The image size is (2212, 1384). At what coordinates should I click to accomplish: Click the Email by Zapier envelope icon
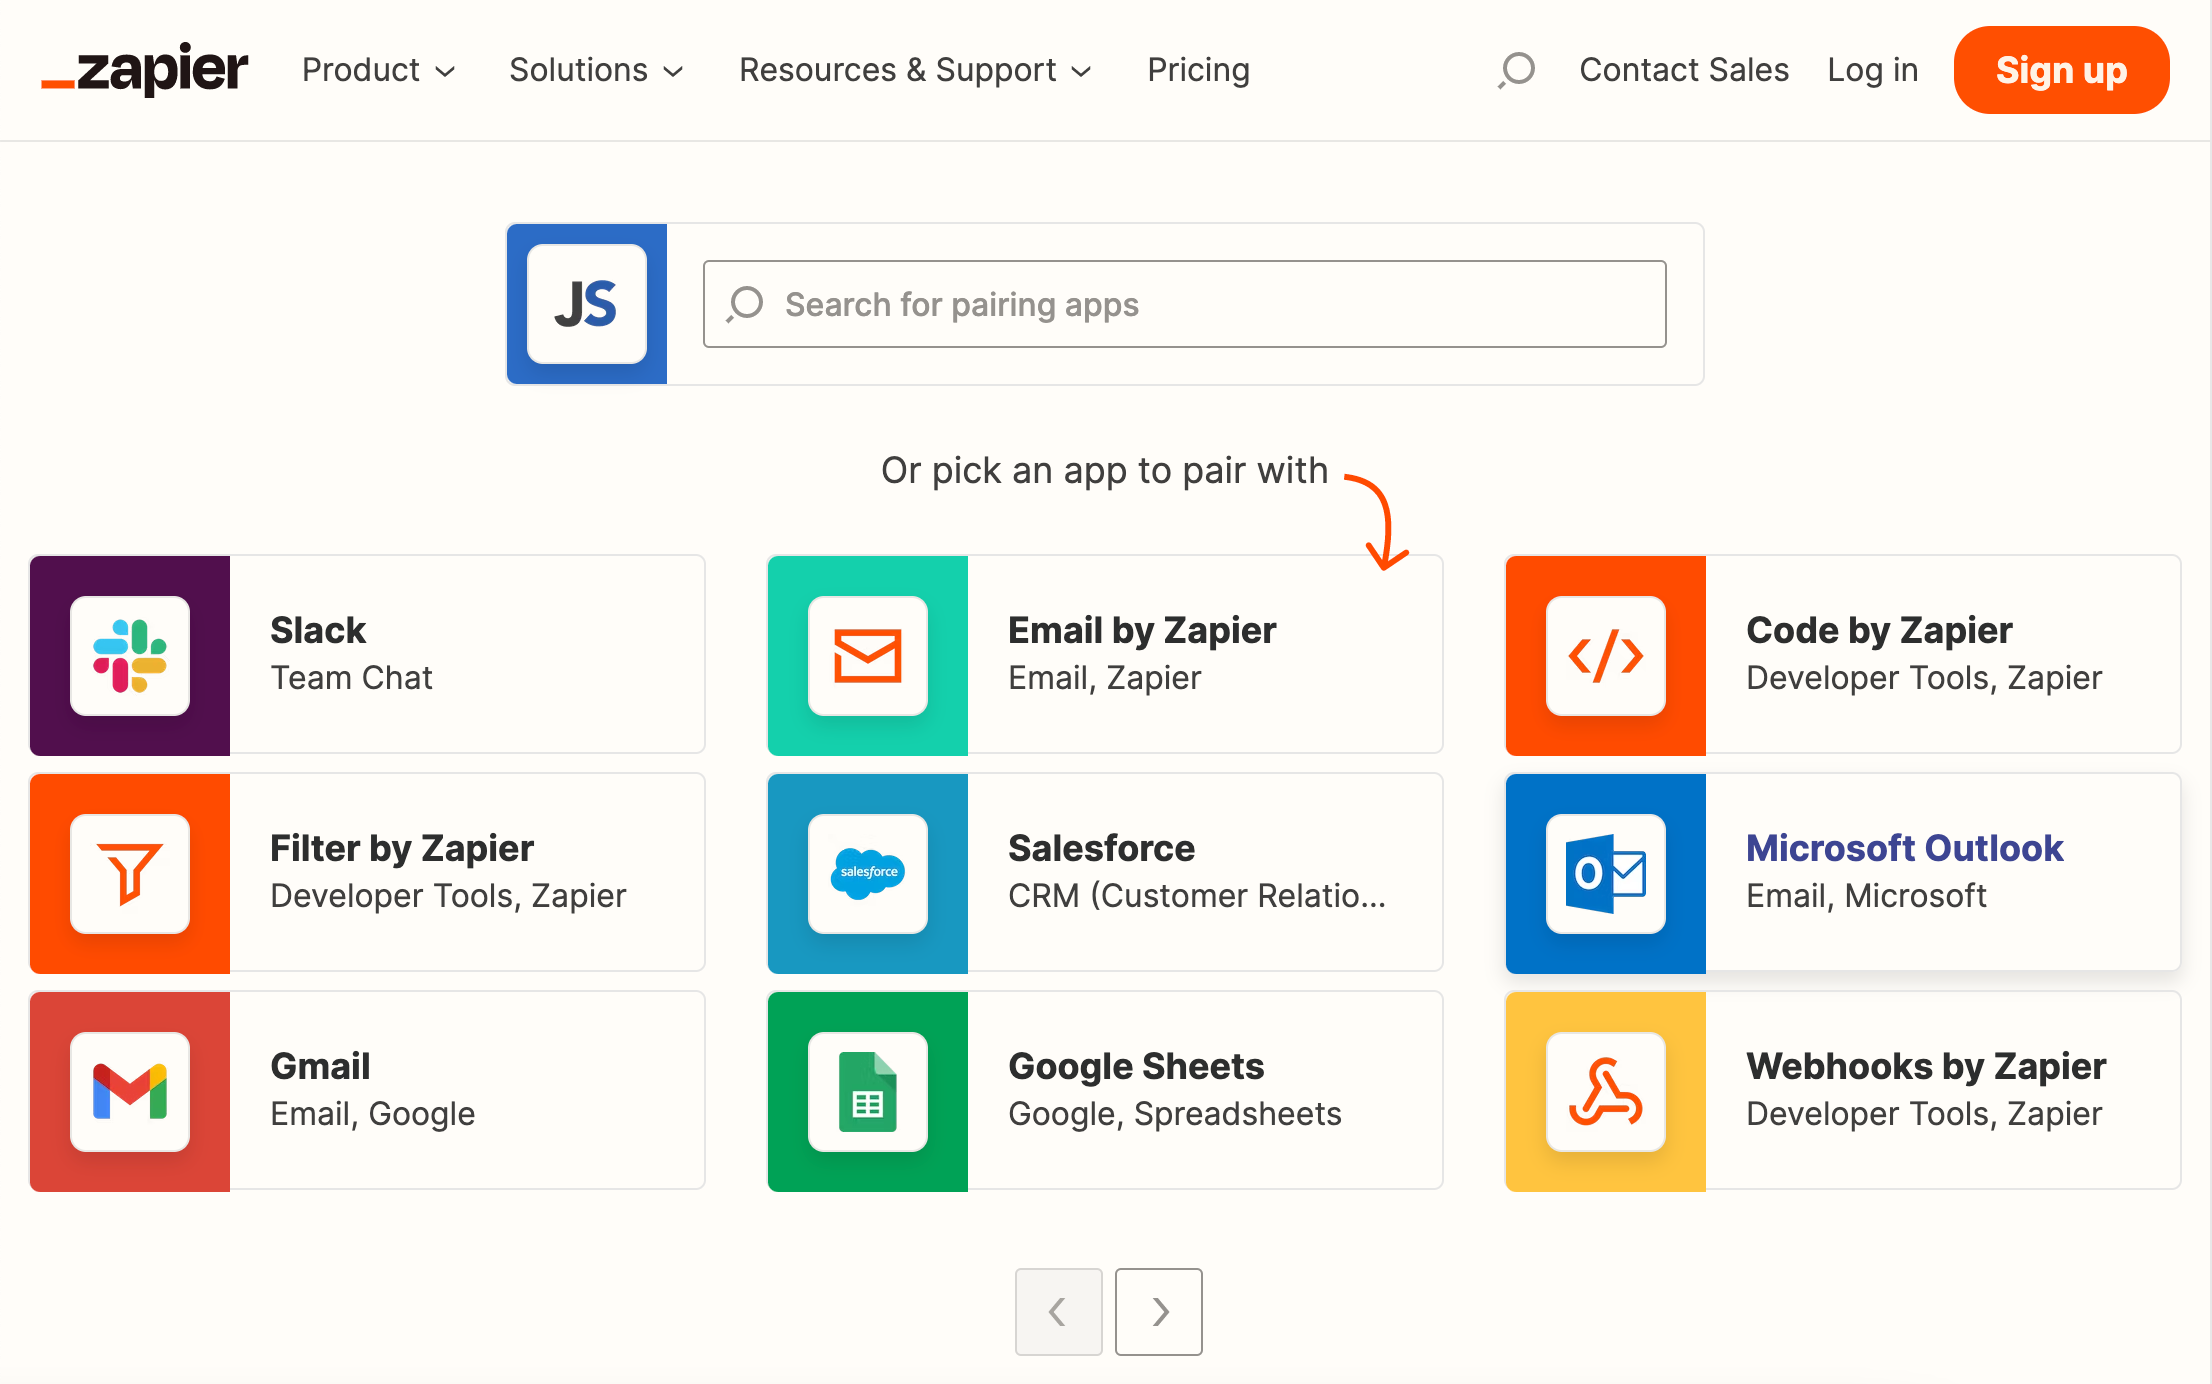pos(868,656)
